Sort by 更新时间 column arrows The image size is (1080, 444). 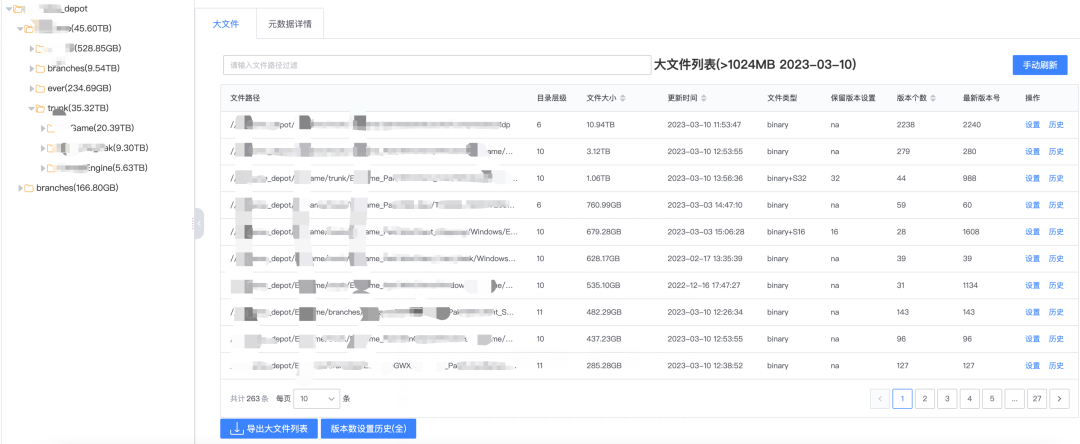click(x=703, y=98)
